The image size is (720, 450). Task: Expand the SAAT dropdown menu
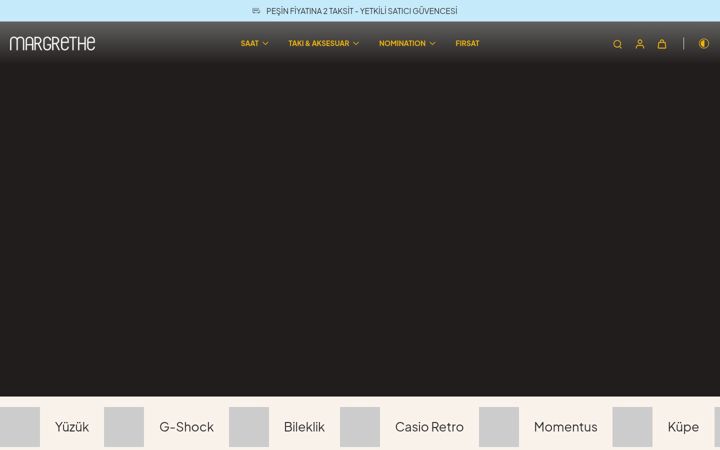pyautogui.click(x=254, y=43)
